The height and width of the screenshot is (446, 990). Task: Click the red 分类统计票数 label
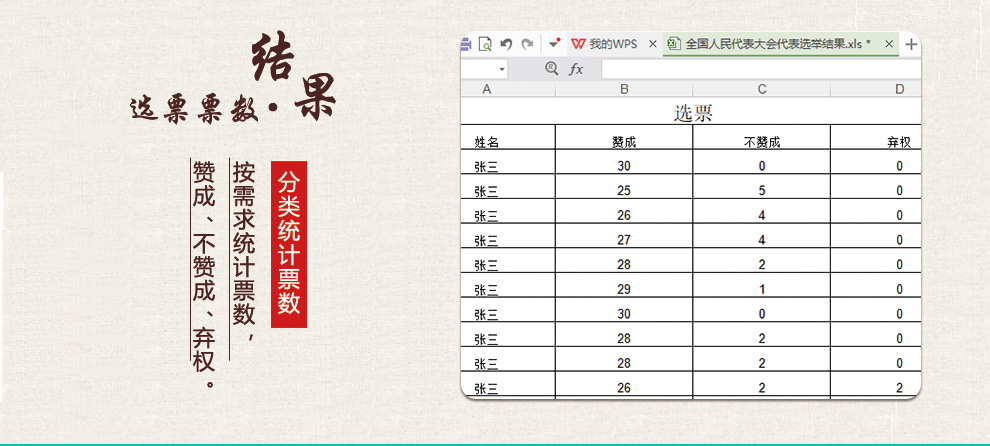[x=289, y=244]
